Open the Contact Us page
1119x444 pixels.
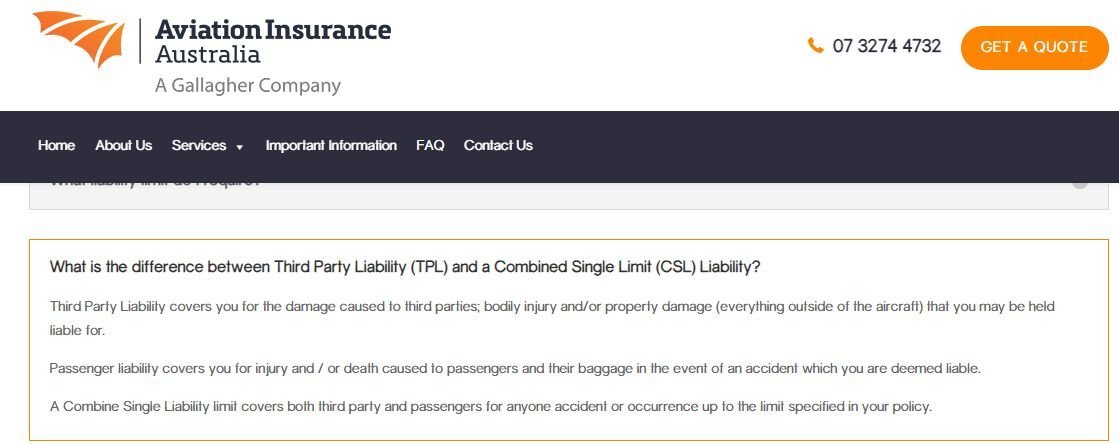click(498, 146)
